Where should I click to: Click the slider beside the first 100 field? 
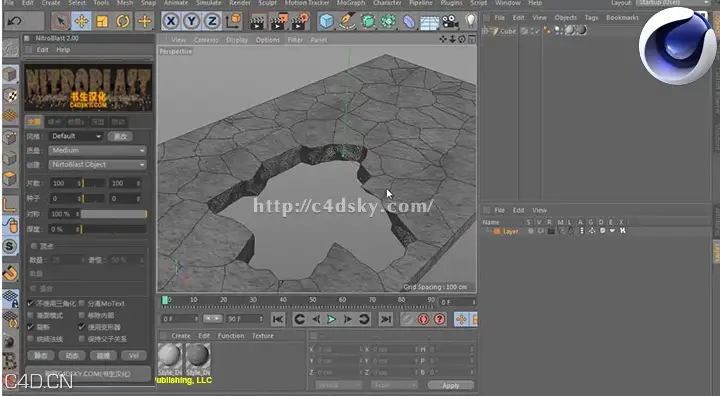(94, 183)
